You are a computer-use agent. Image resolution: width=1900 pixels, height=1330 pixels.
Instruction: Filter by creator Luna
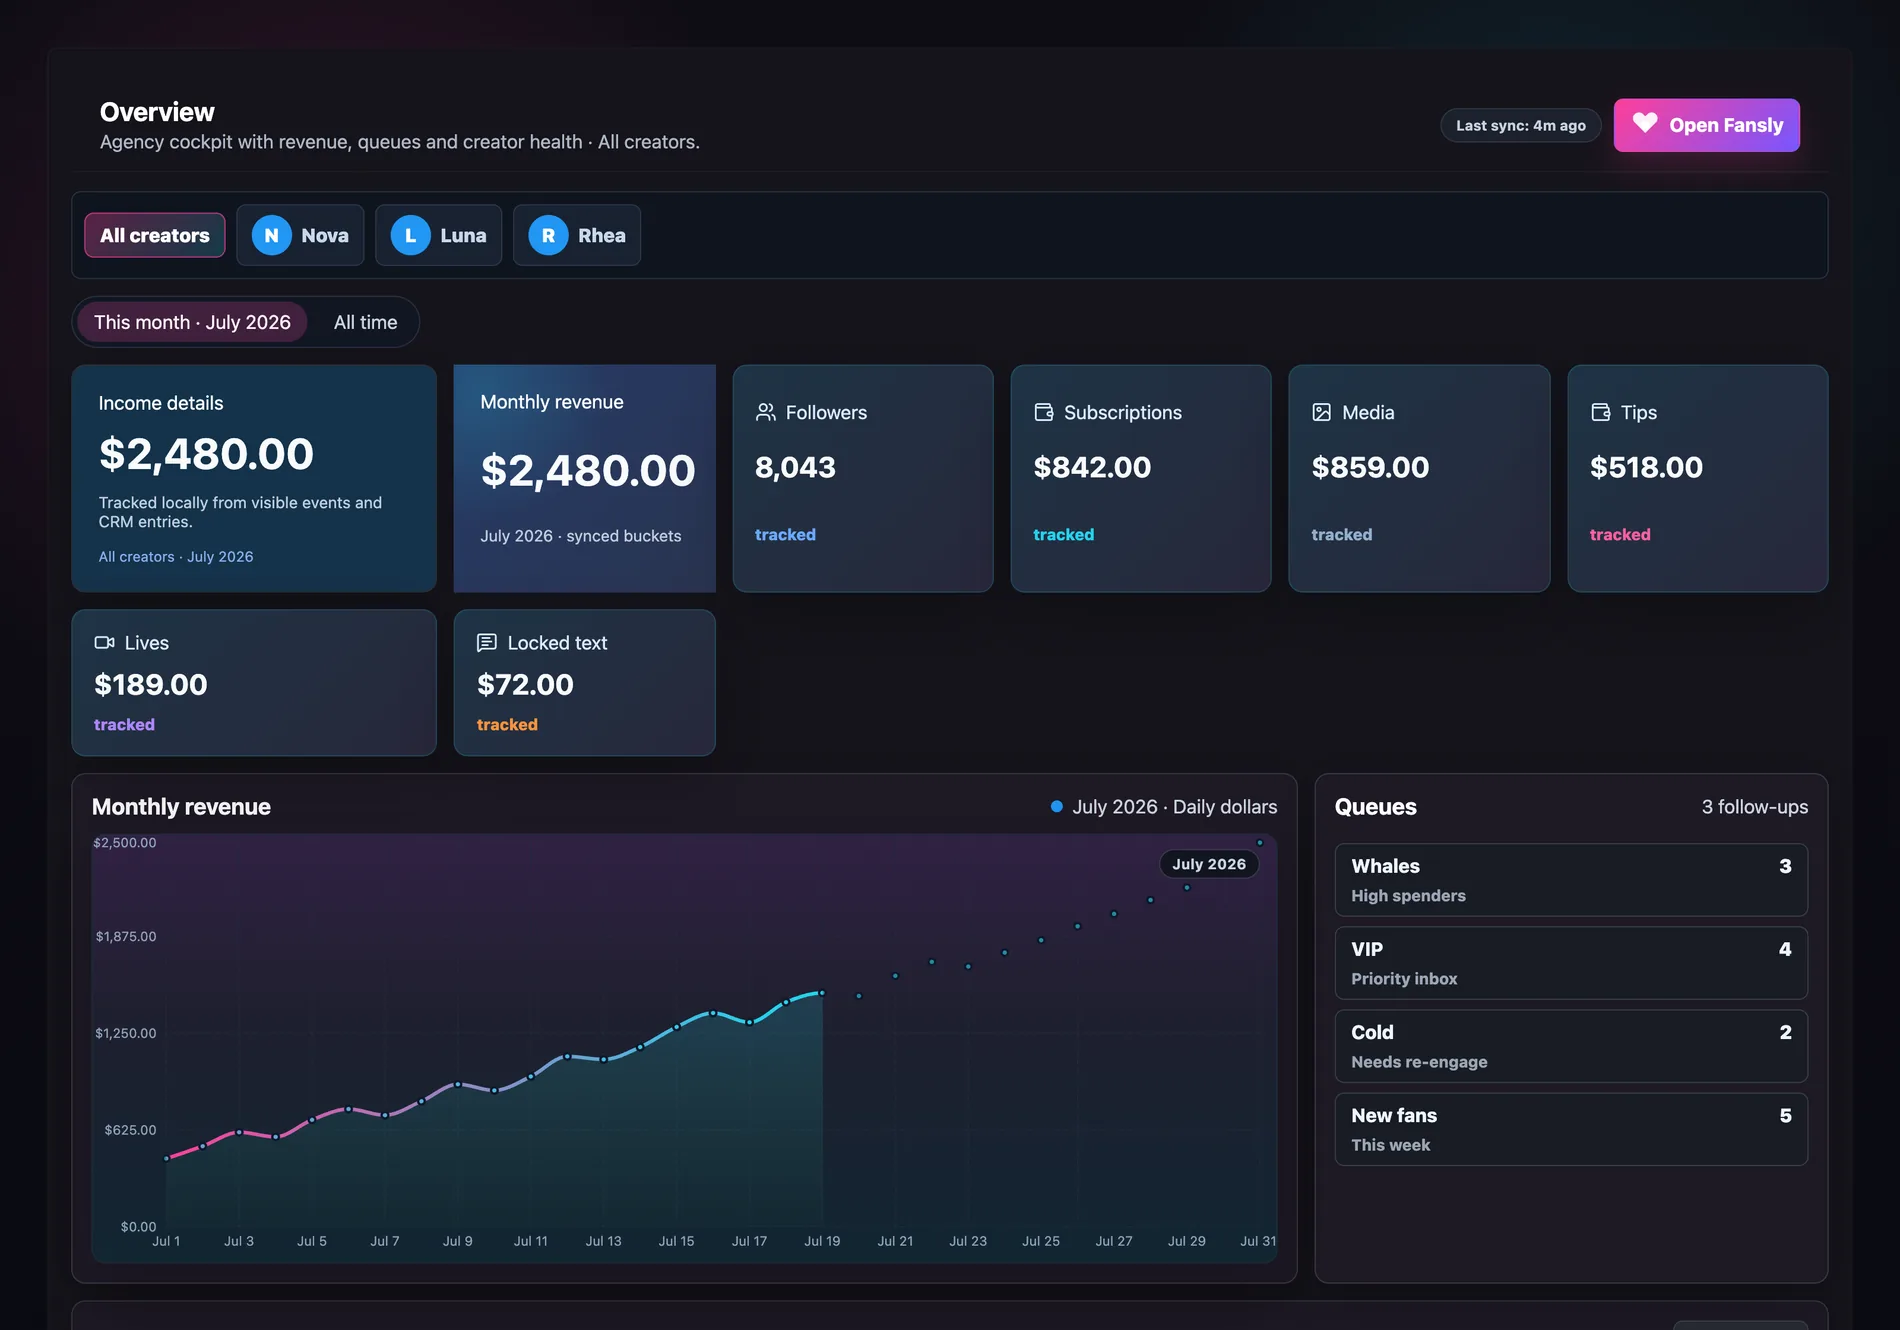pyautogui.click(x=438, y=235)
